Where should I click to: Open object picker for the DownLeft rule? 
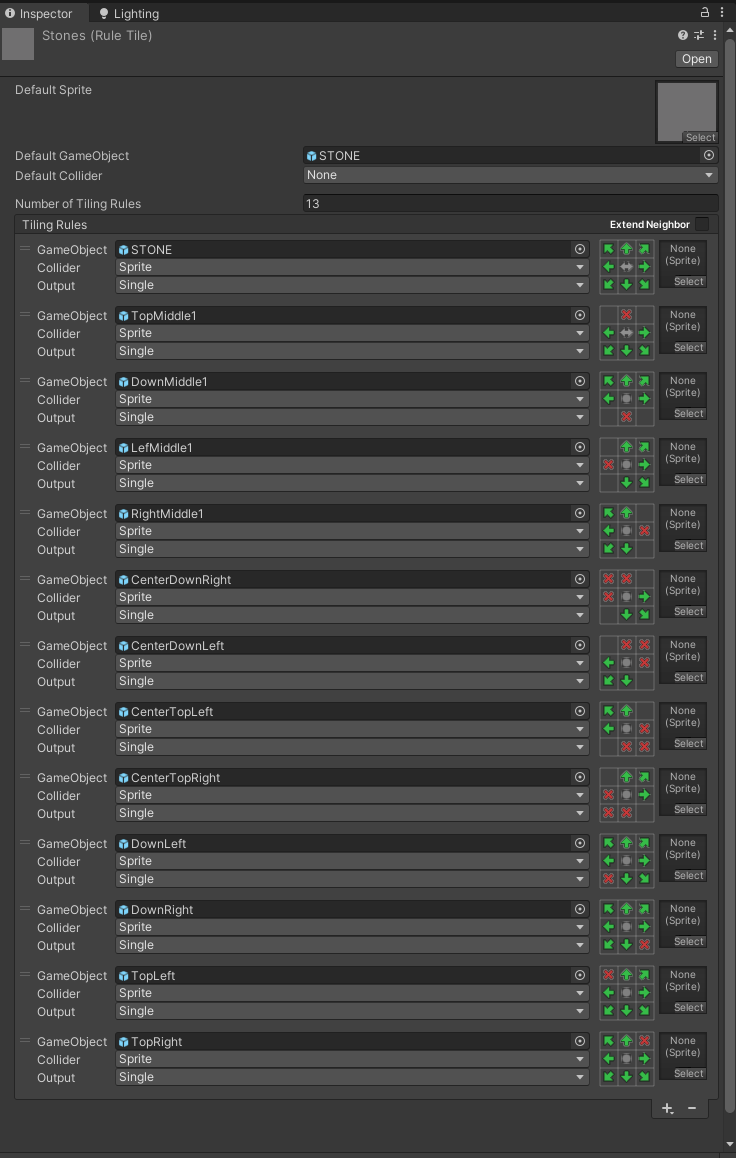[x=580, y=843]
